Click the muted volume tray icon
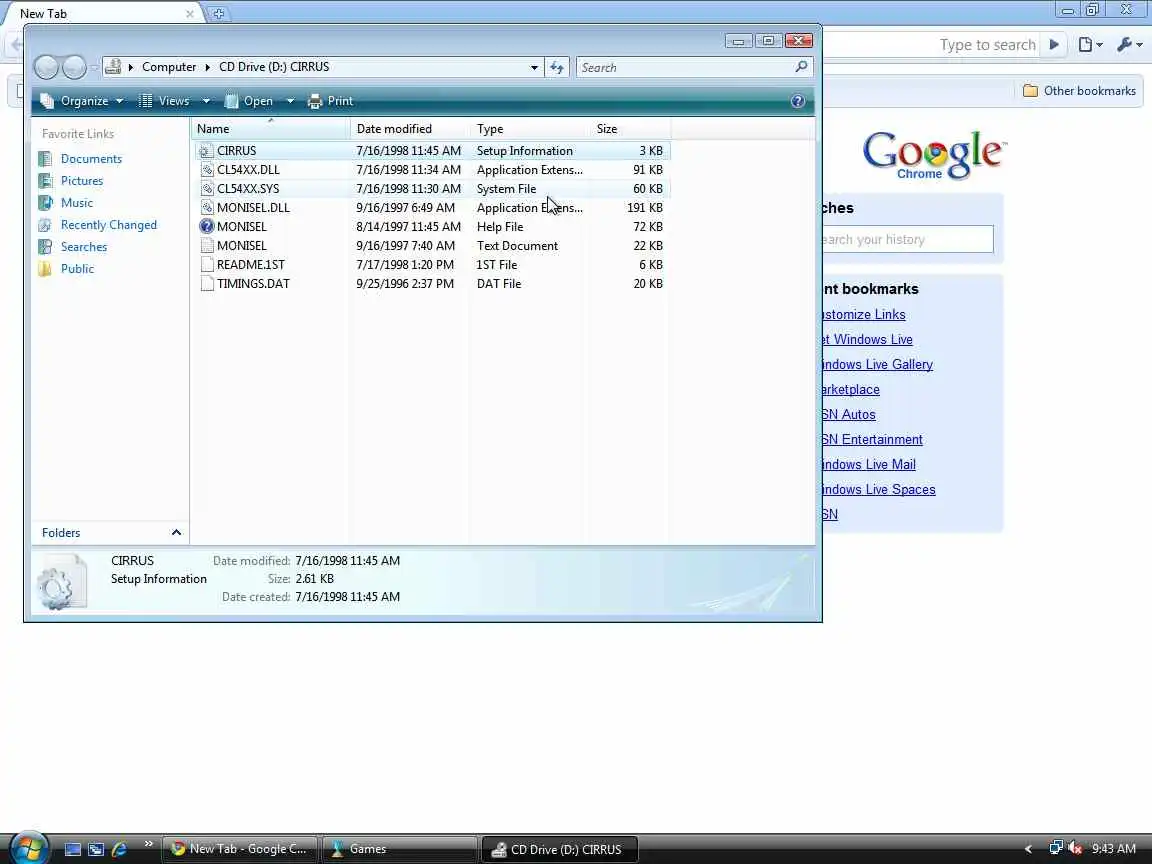 [x=1075, y=849]
